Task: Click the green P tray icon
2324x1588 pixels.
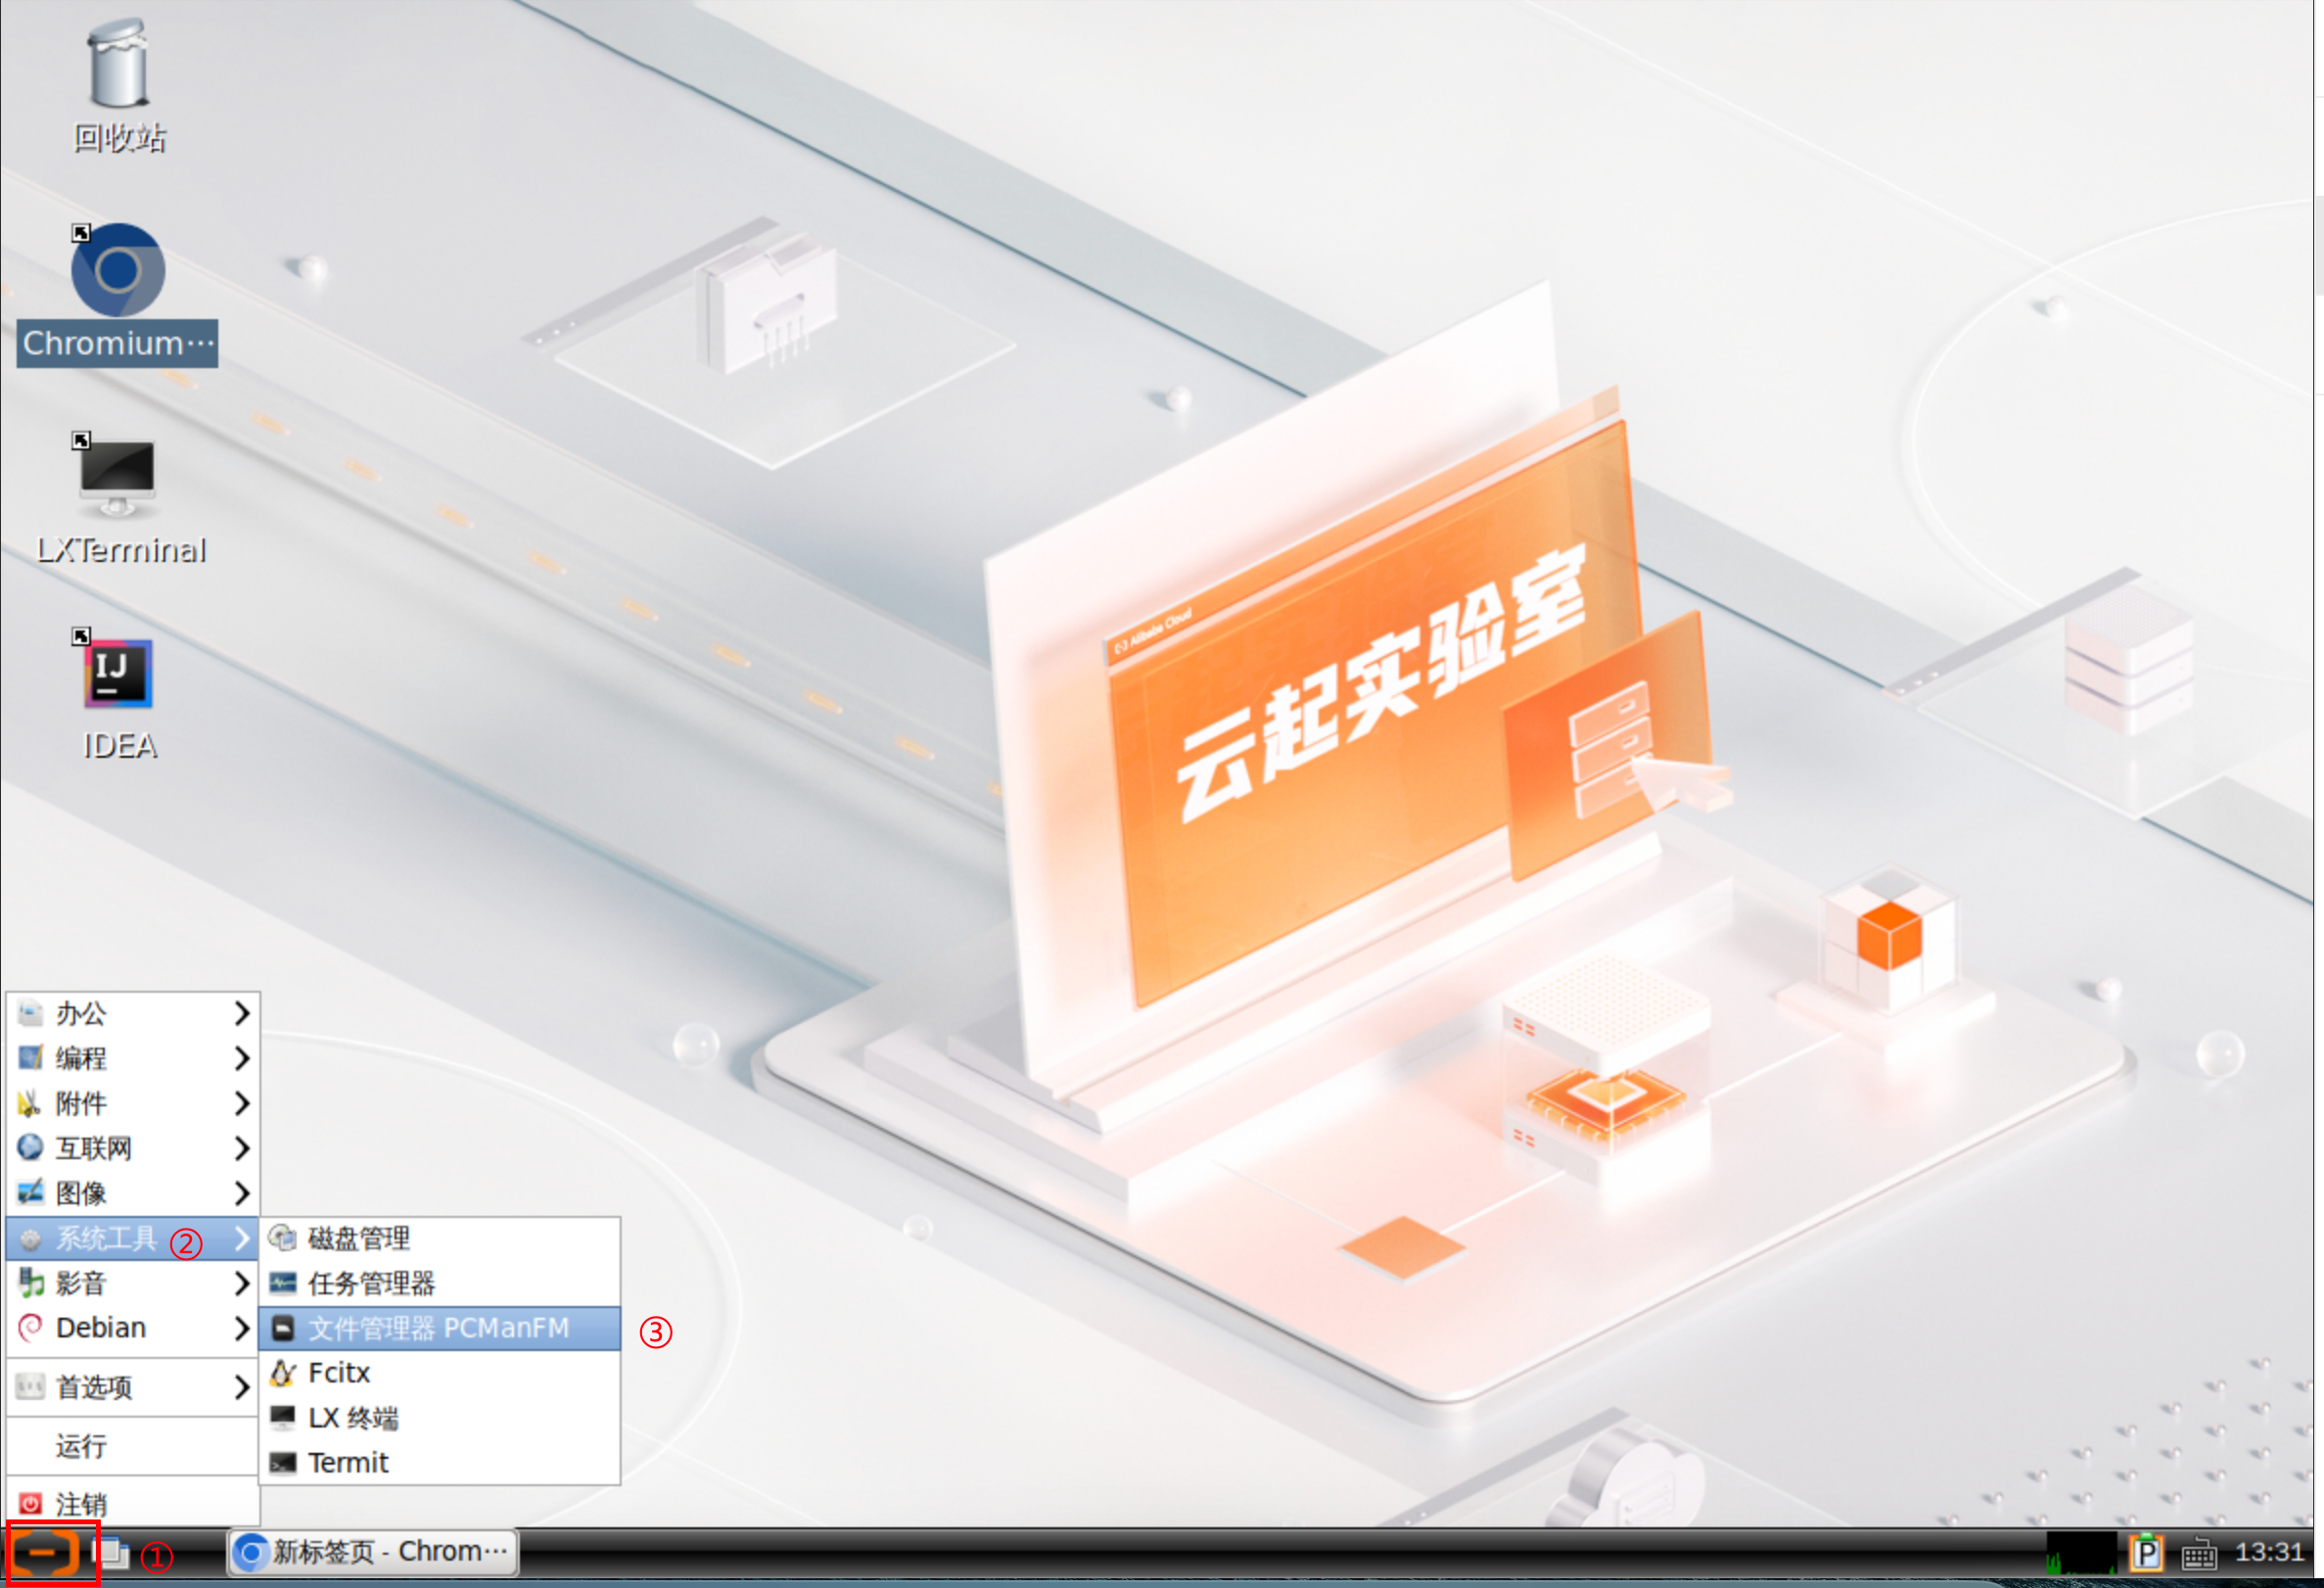Action: point(2146,1553)
